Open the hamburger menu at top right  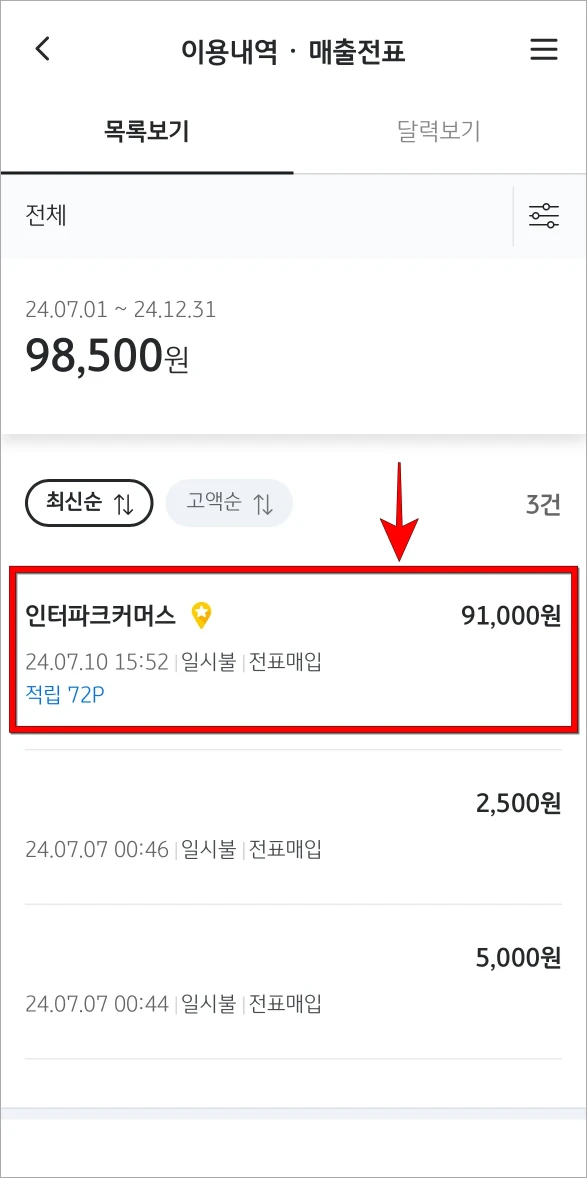pyautogui.click(x=544, y=49)
